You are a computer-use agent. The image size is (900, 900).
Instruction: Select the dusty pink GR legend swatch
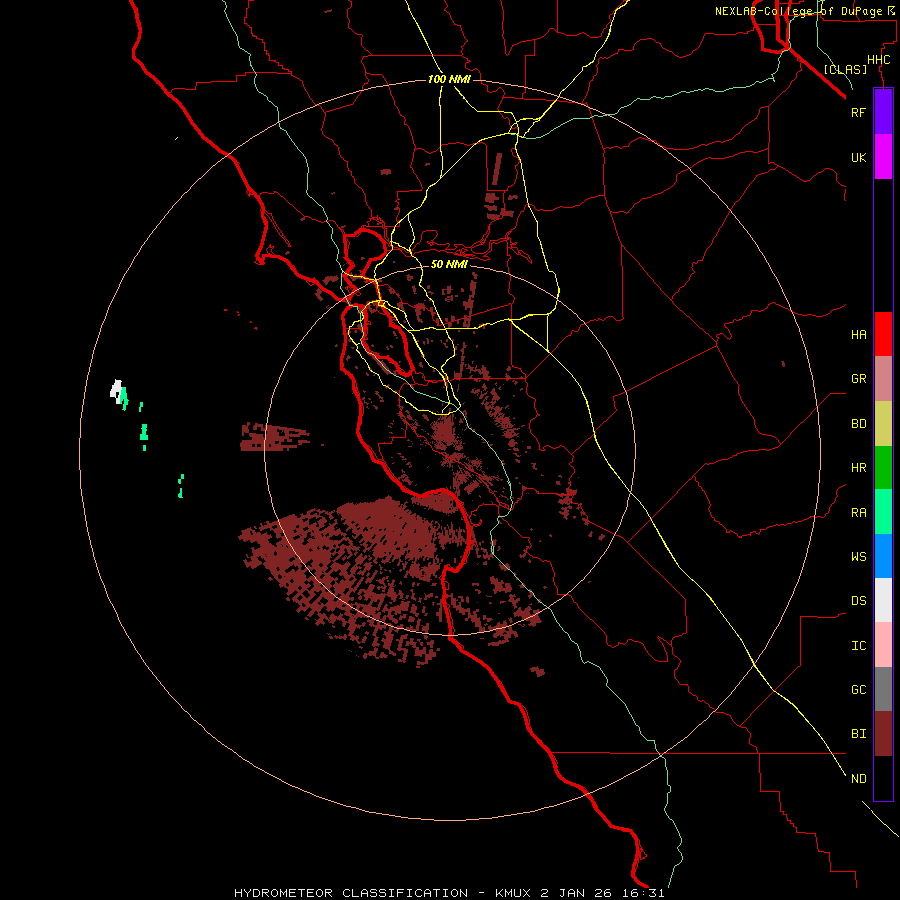click(x=883, y=378)
